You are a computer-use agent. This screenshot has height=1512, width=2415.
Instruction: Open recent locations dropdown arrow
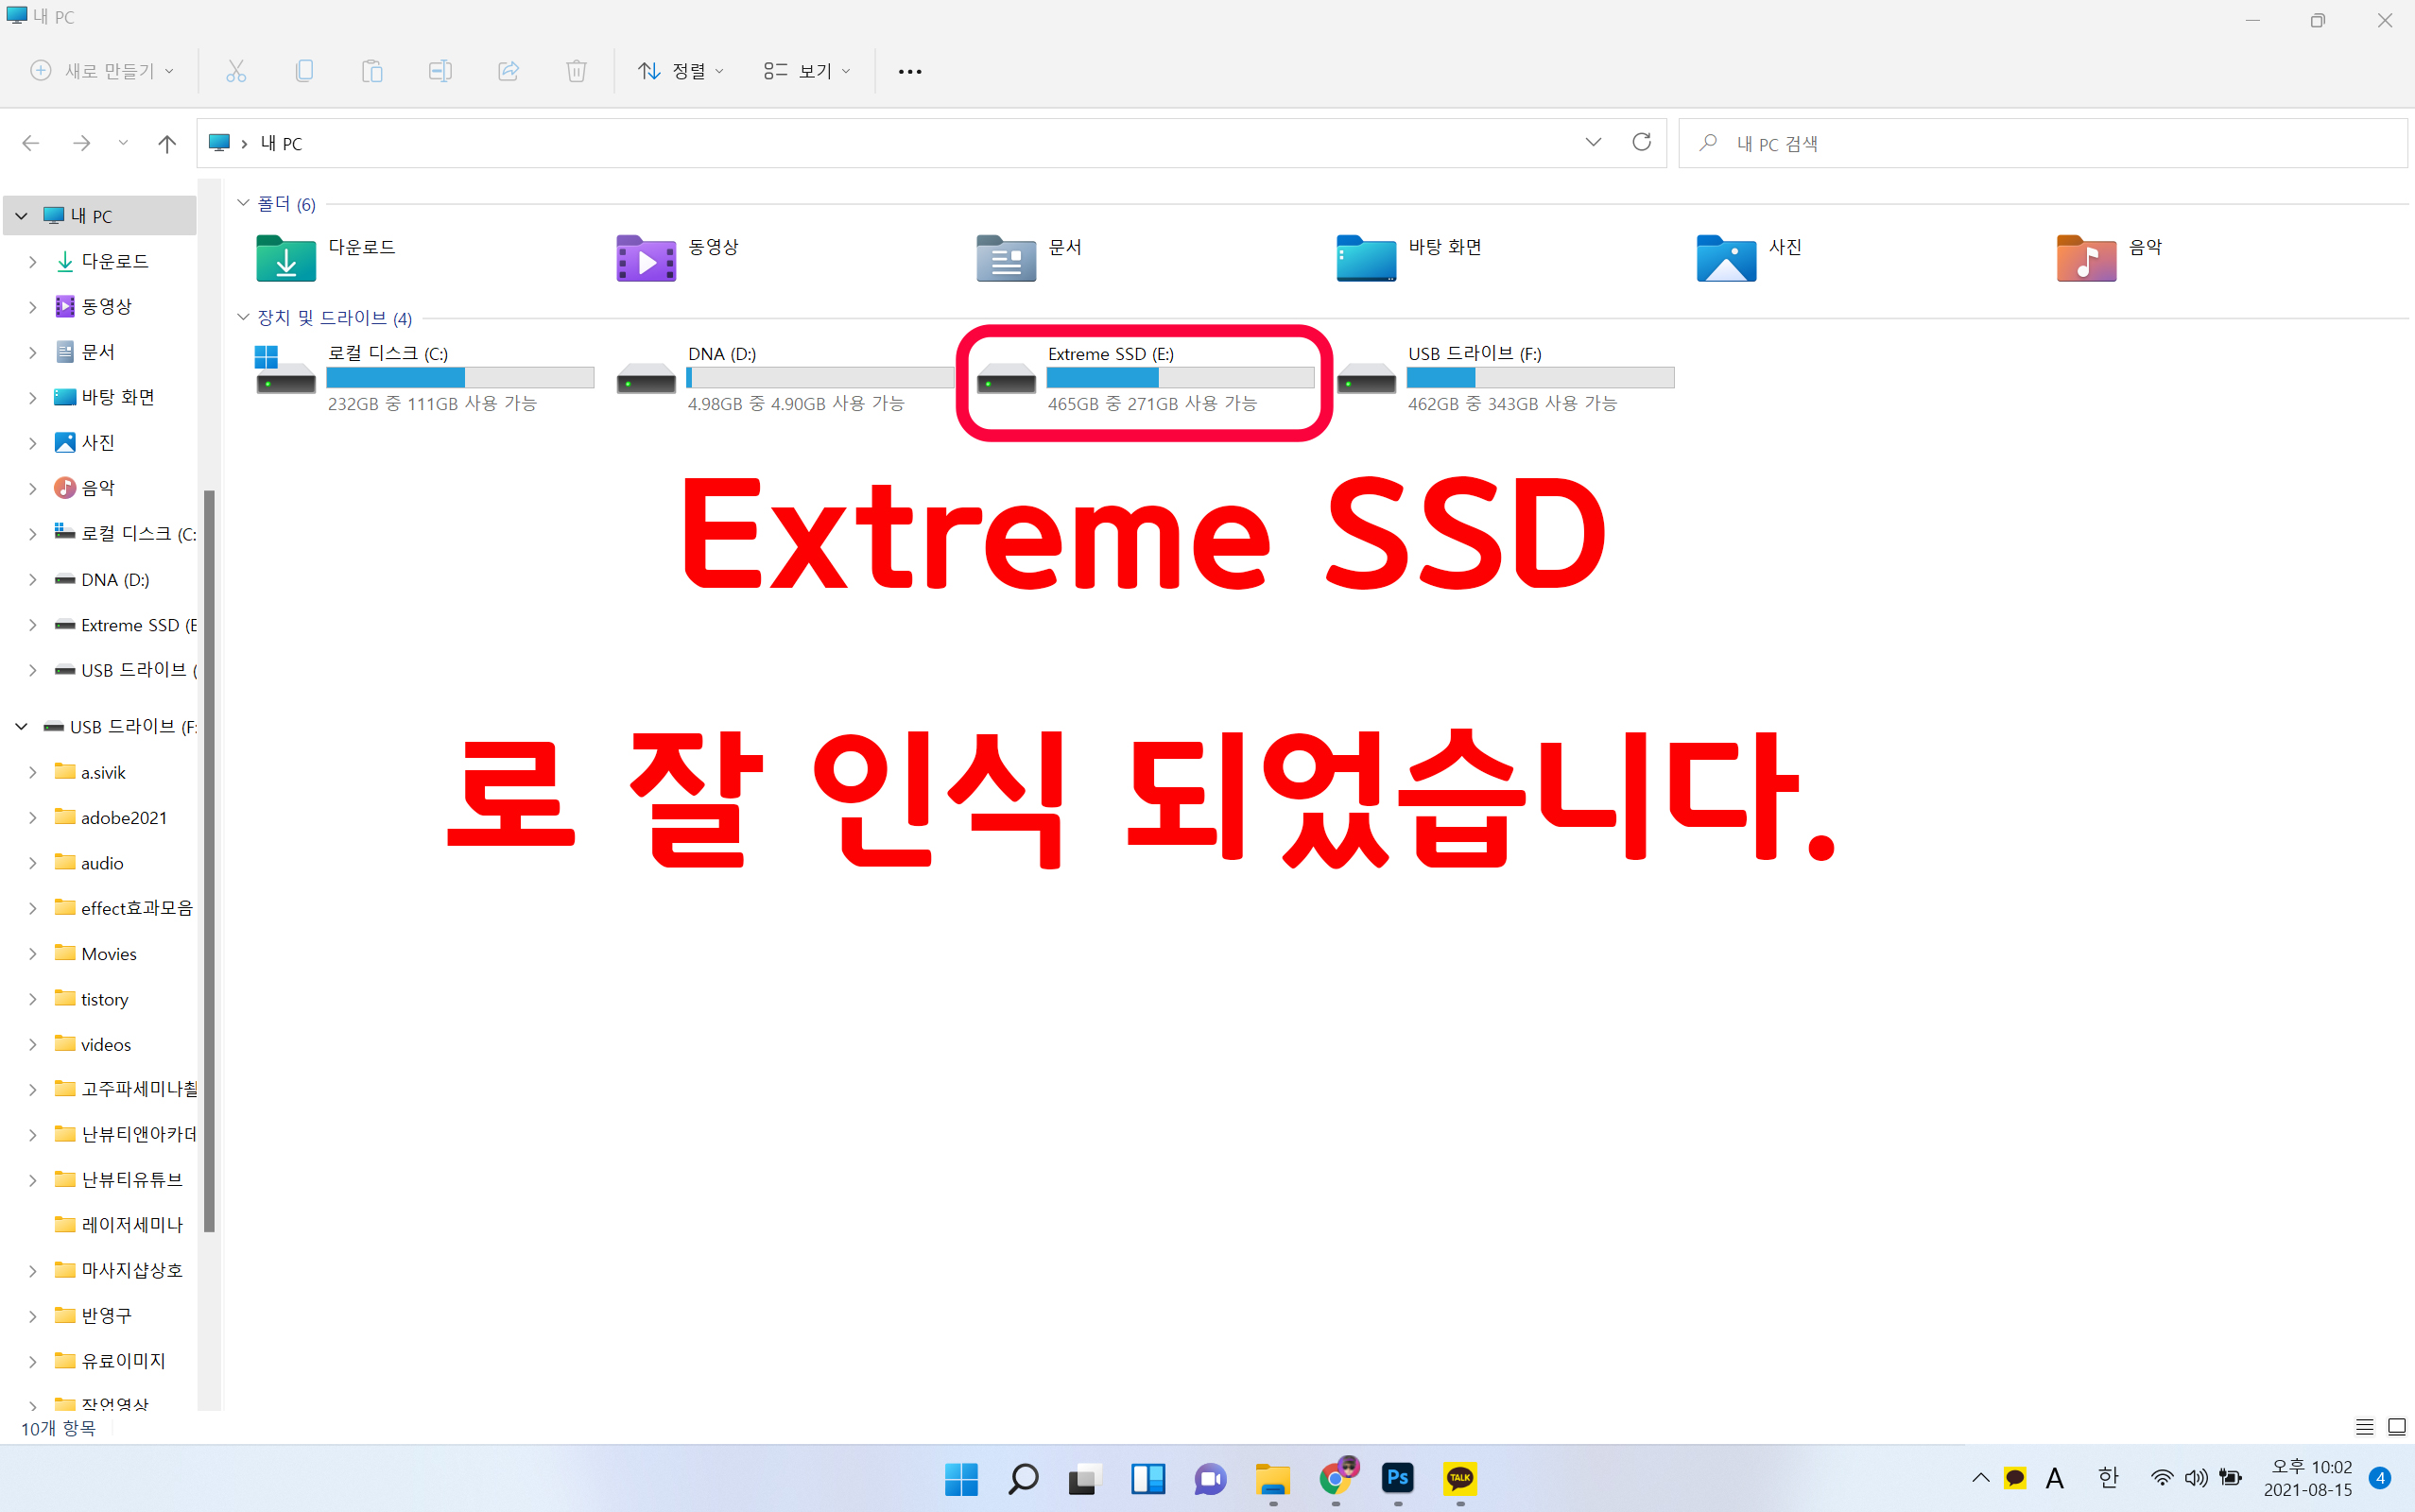pyautogui.click(x=123, y=143)
